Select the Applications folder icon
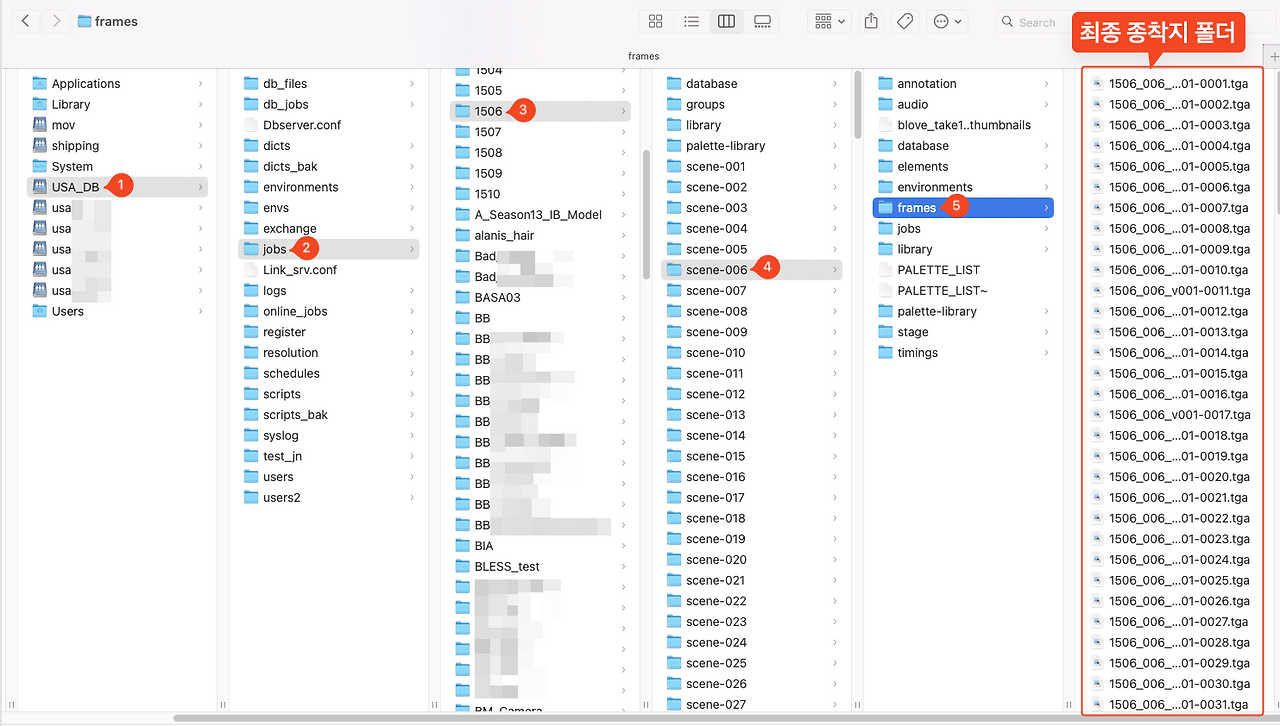Image resolution: width=1280 pixels, height=726 pixels. click(x=40, y=84)
